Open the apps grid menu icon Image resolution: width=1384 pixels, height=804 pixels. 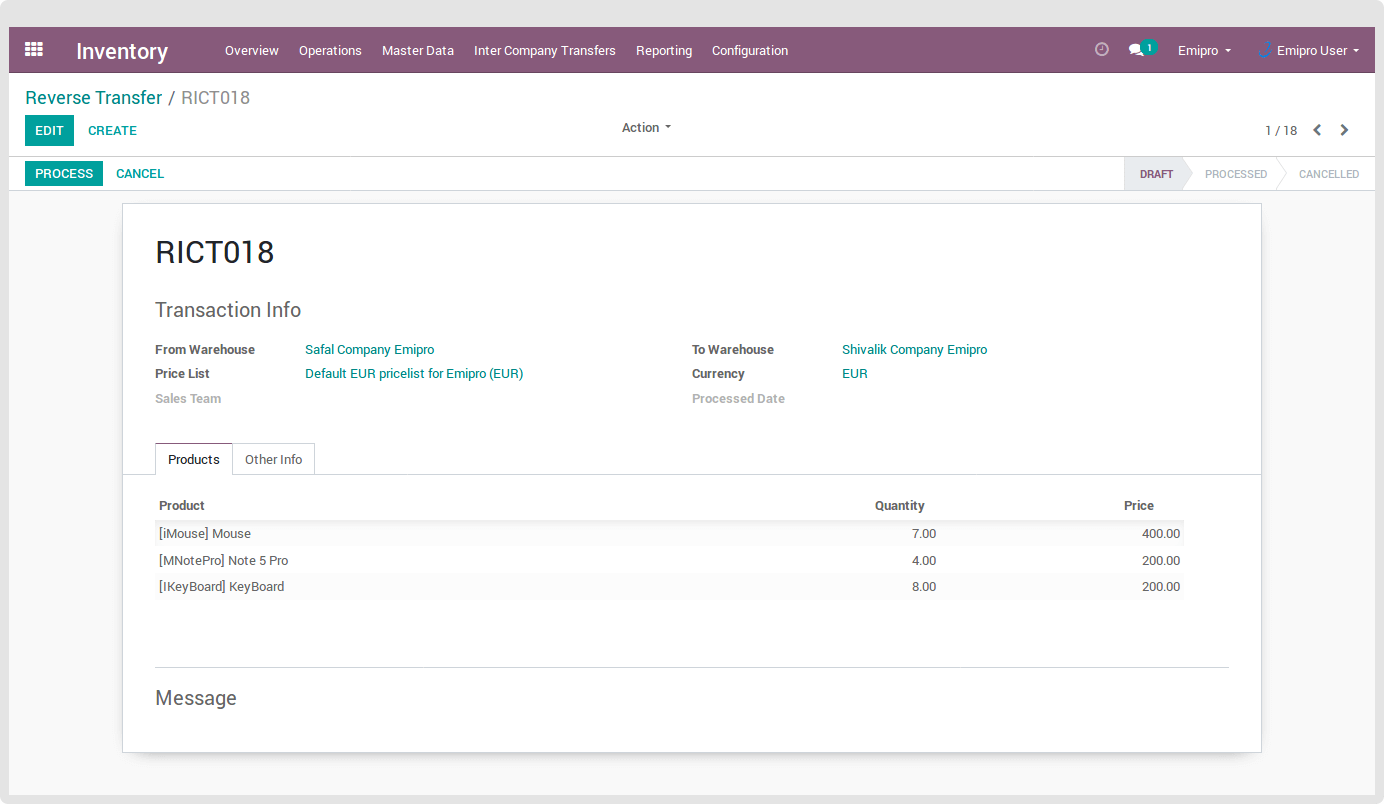[34, 50]
